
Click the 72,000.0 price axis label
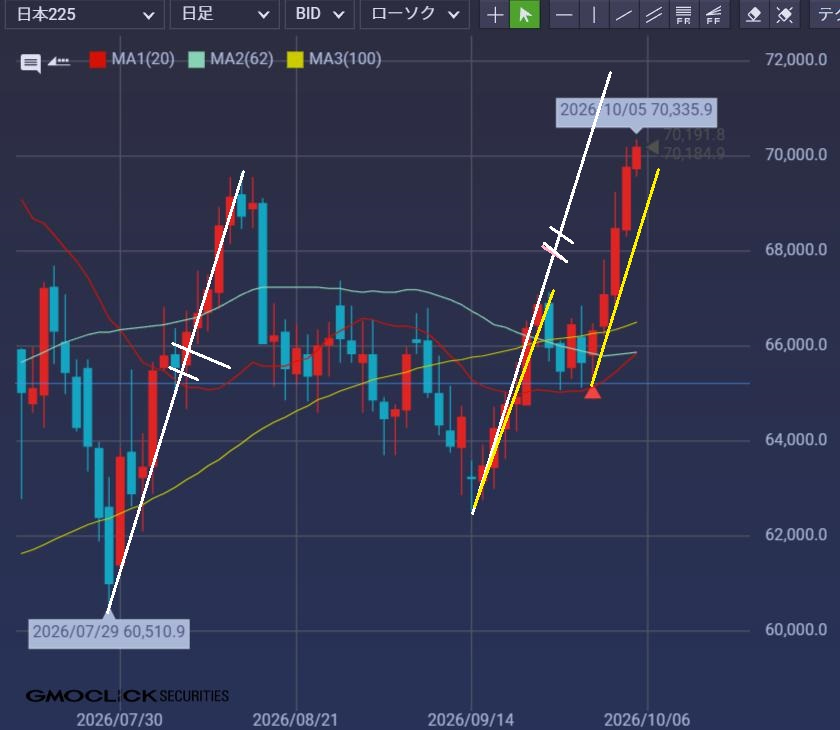click(796, 60)
